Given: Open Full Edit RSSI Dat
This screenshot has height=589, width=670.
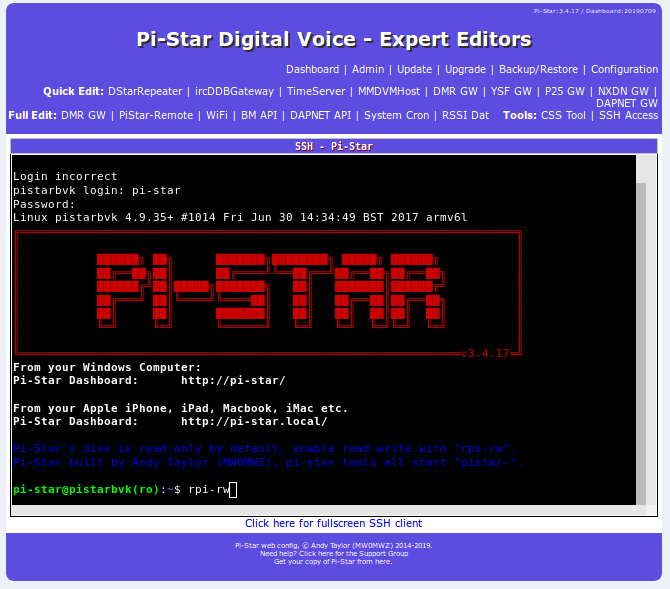Looking at the screenshot, I should click(x=465, y=115).
